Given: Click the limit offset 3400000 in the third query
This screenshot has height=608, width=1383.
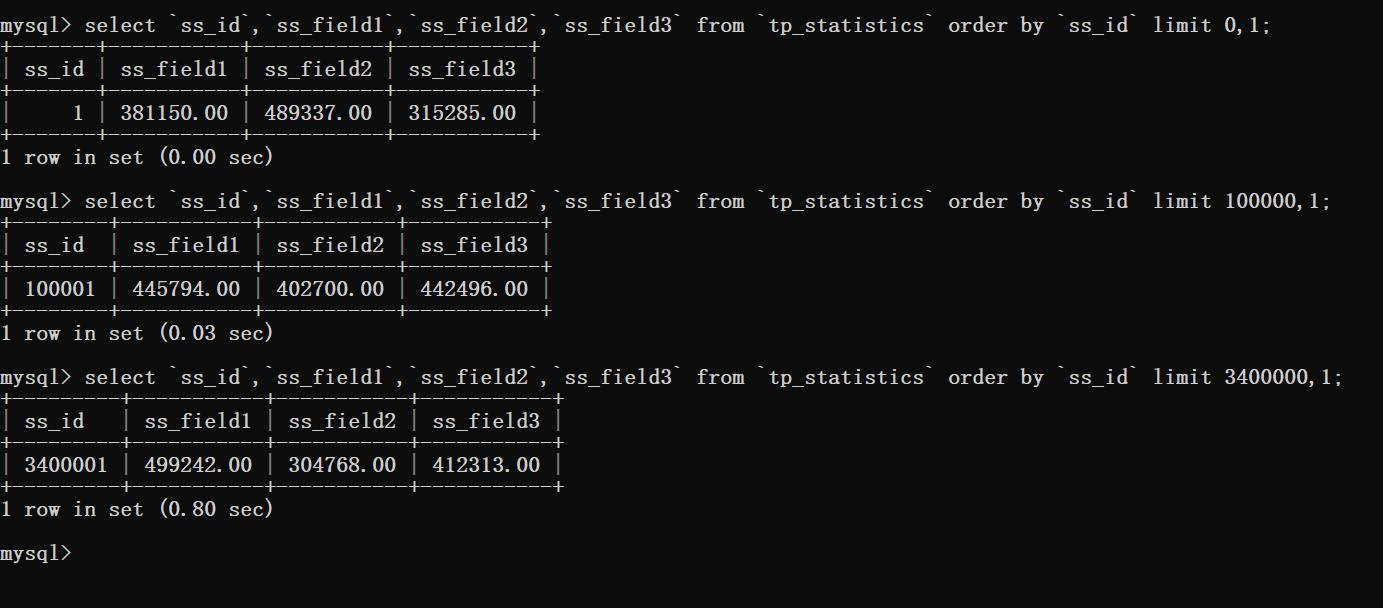Looking at the screenshot, I should click(1266, 377).
